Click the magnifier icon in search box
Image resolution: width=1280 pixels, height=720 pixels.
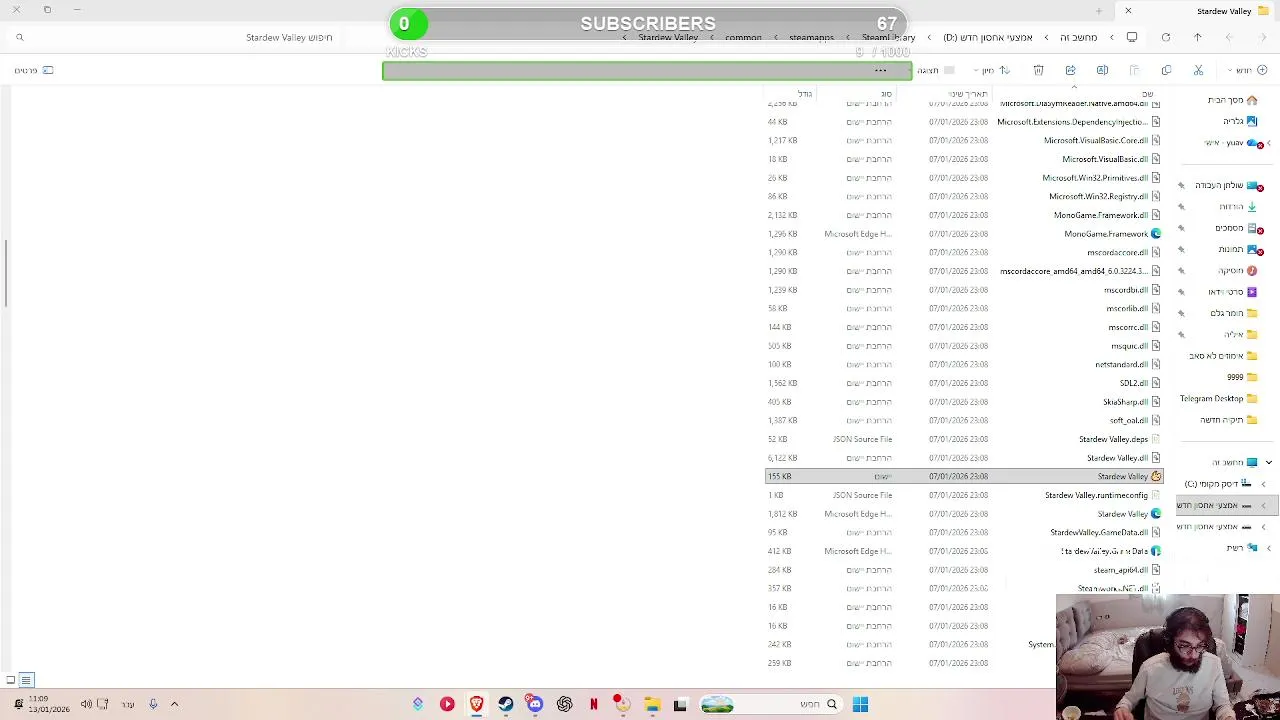pos(19,37)
